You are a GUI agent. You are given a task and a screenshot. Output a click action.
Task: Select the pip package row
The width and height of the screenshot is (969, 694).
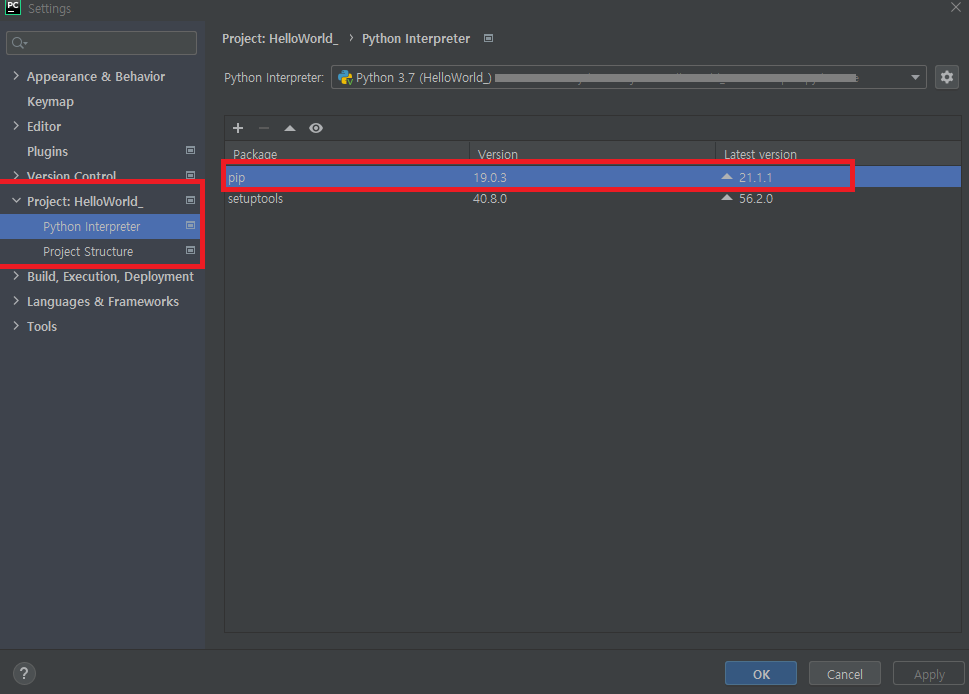pos(593,177)
